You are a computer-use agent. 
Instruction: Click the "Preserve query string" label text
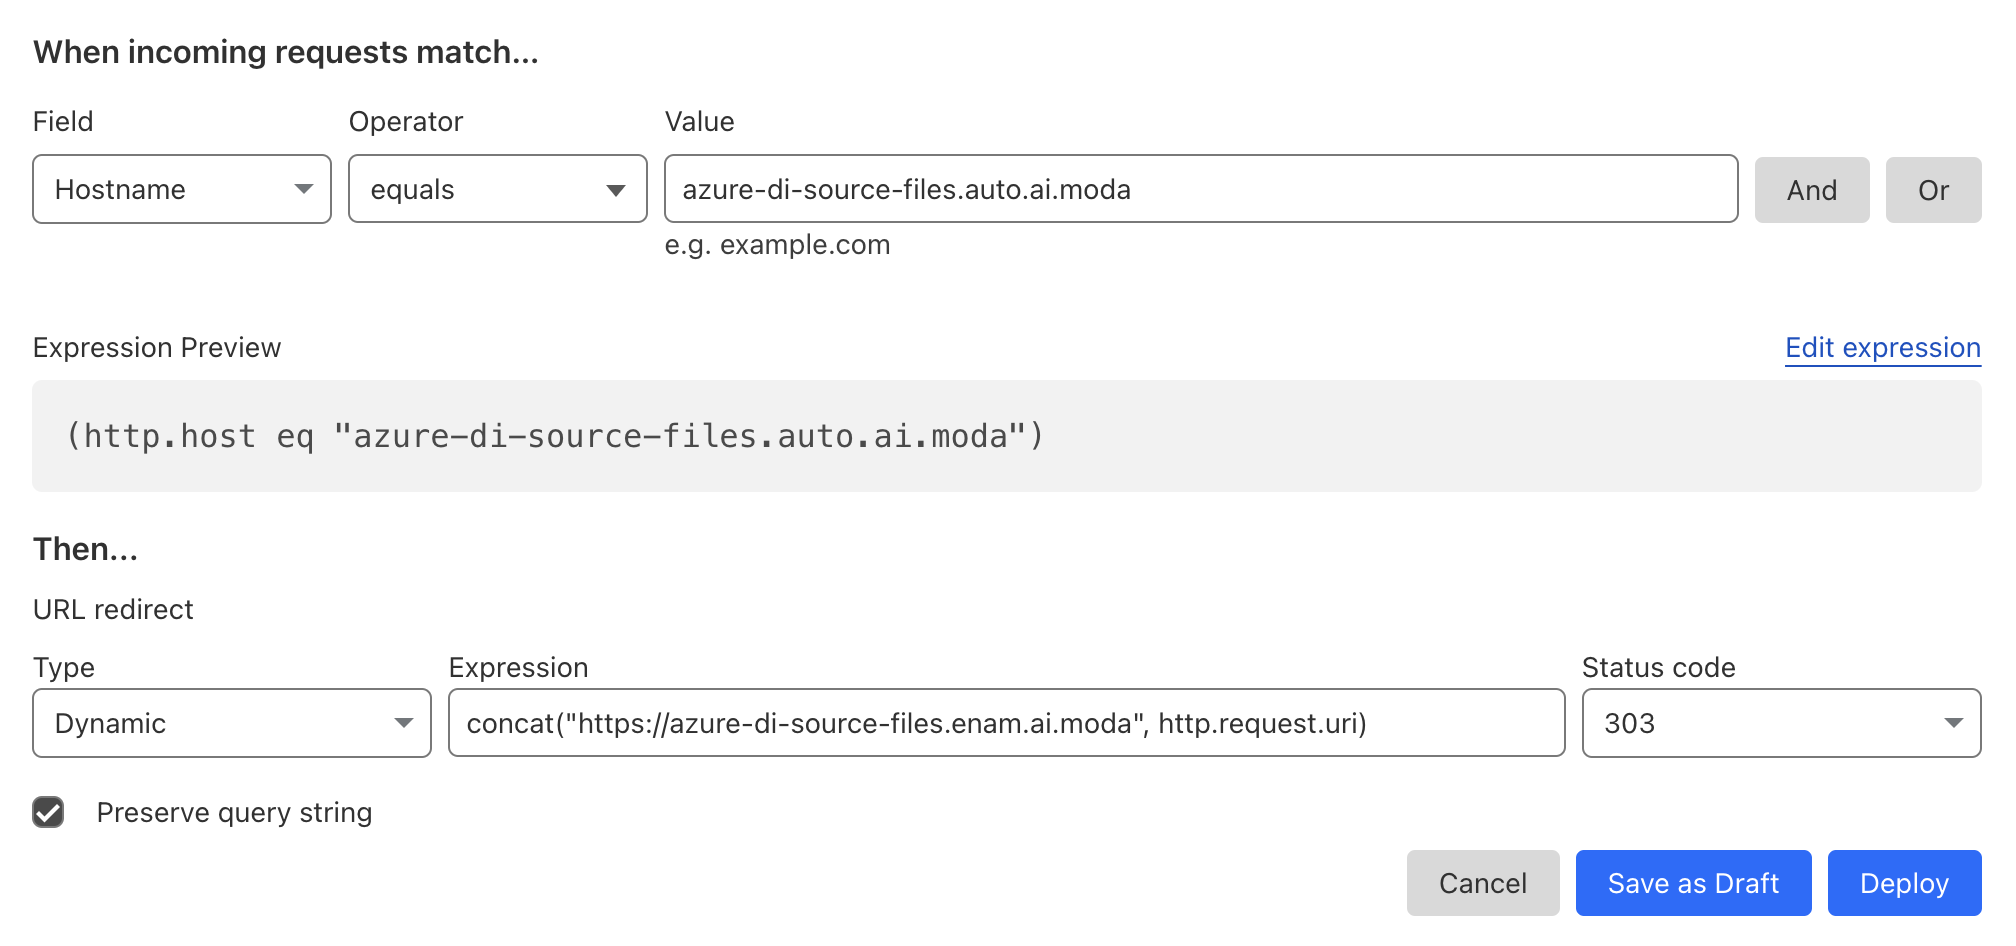234,812
